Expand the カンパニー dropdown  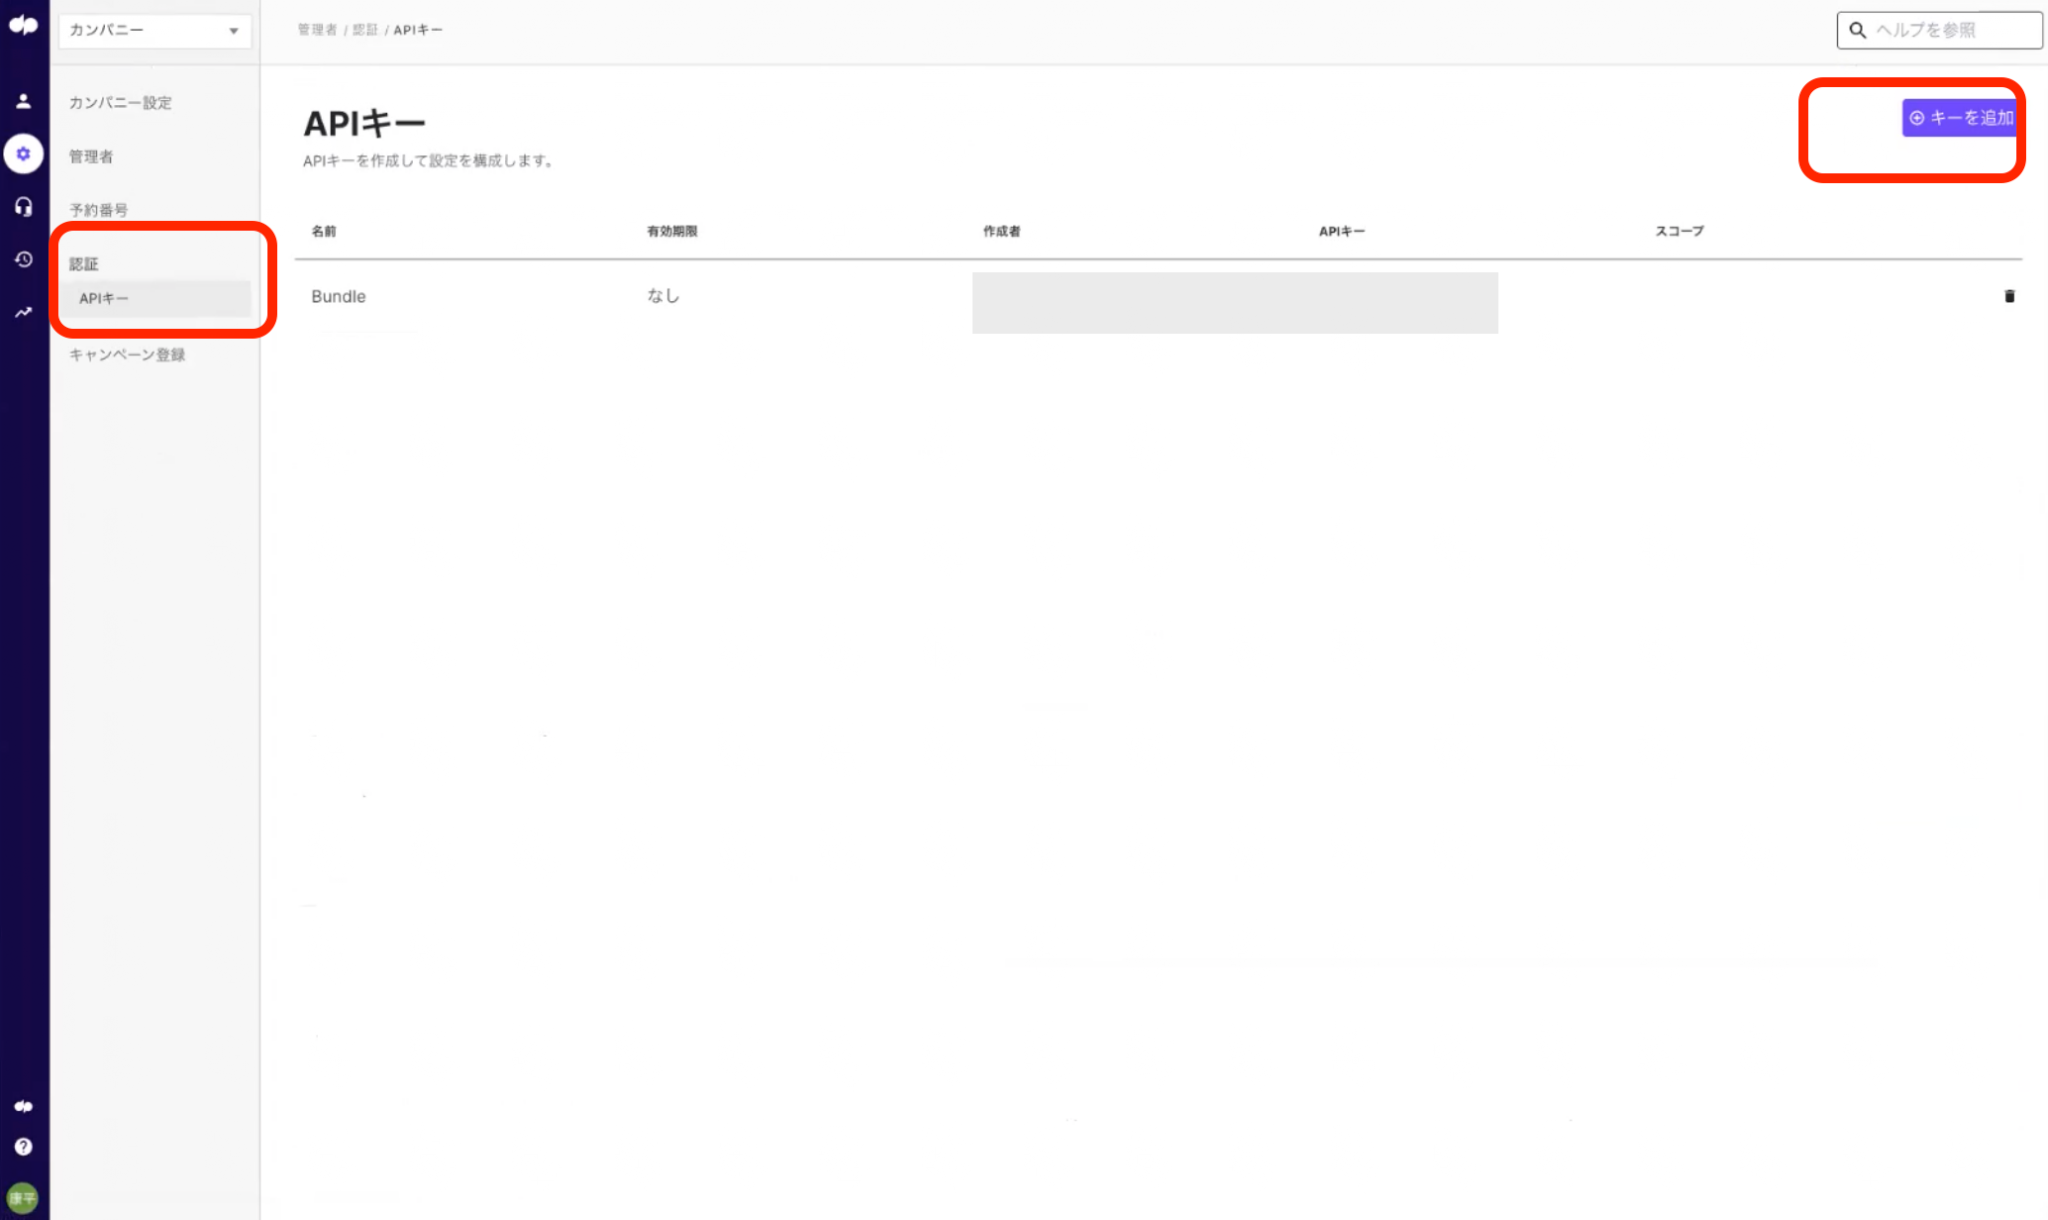(x=154, y=30)
